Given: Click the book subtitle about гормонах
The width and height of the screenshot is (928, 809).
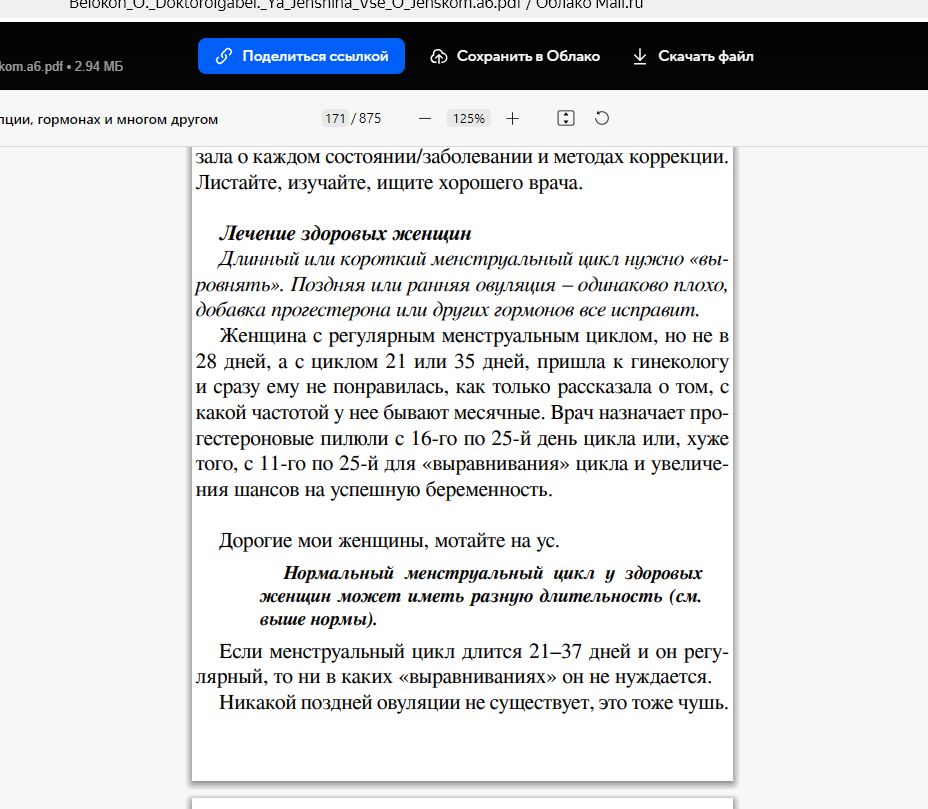Looking at the screenshot, I should tap(110, 118).
